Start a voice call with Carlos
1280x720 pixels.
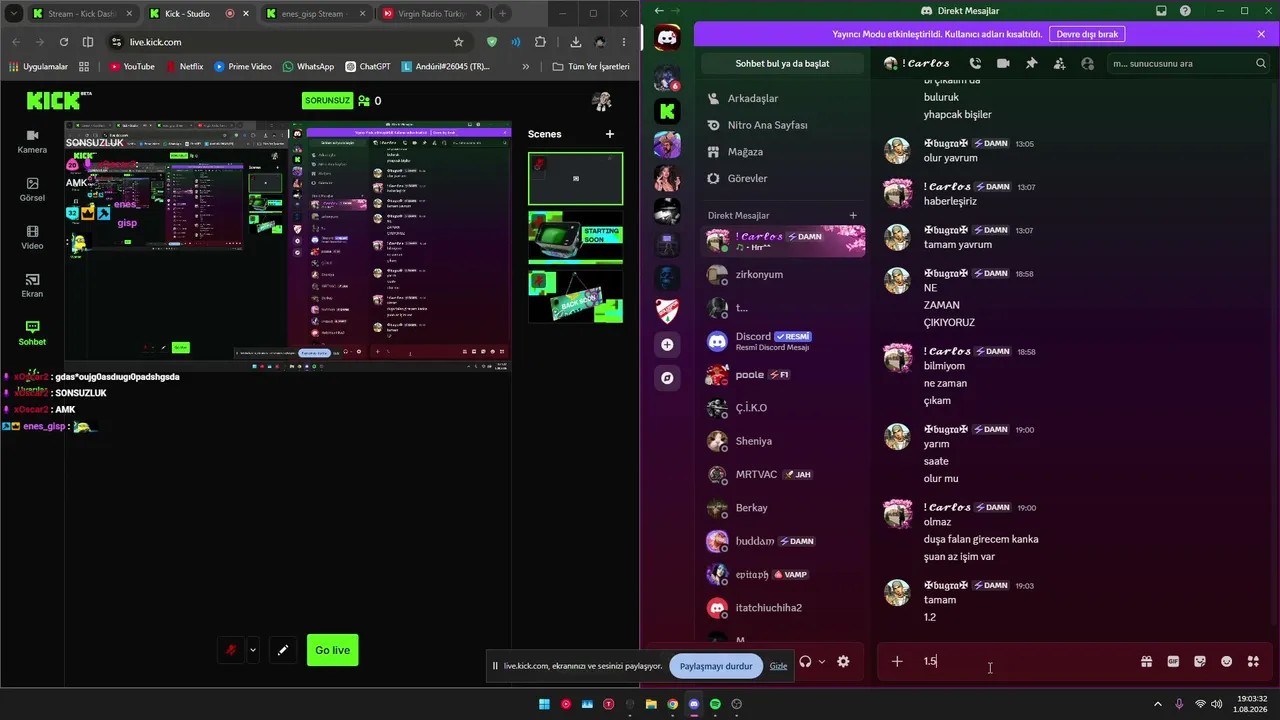[x=975, y=63]
